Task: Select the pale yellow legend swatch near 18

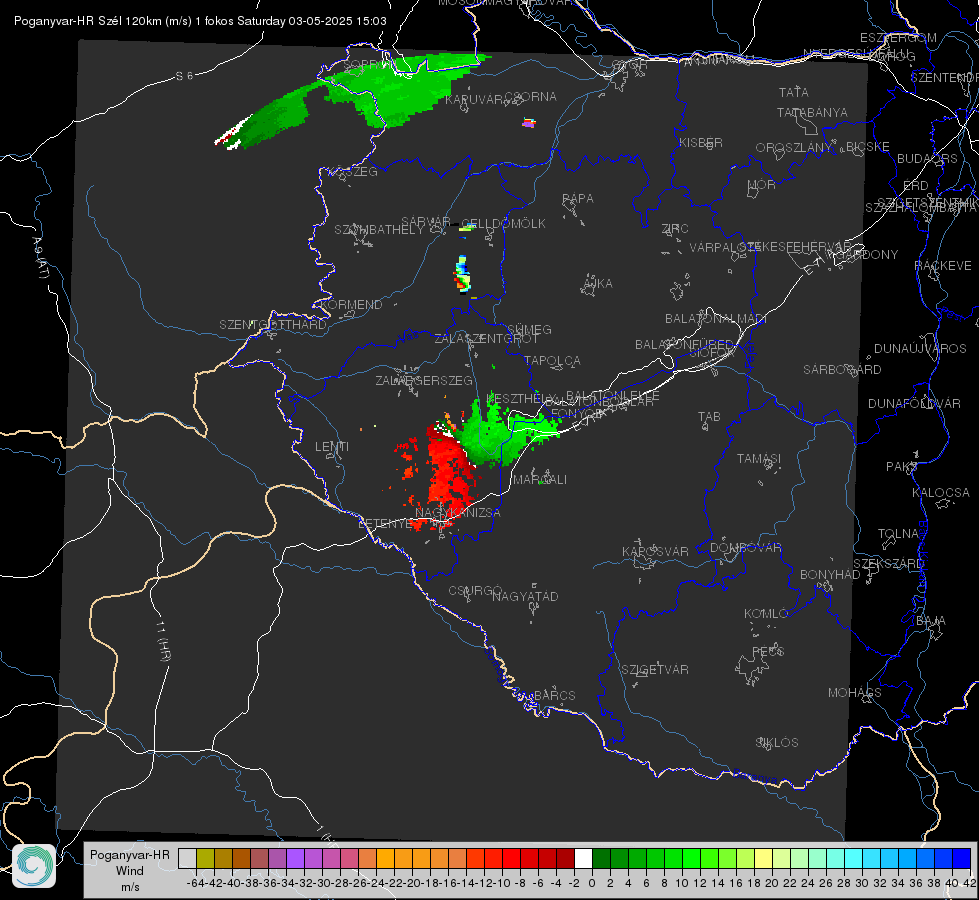Action: [763, 858]
